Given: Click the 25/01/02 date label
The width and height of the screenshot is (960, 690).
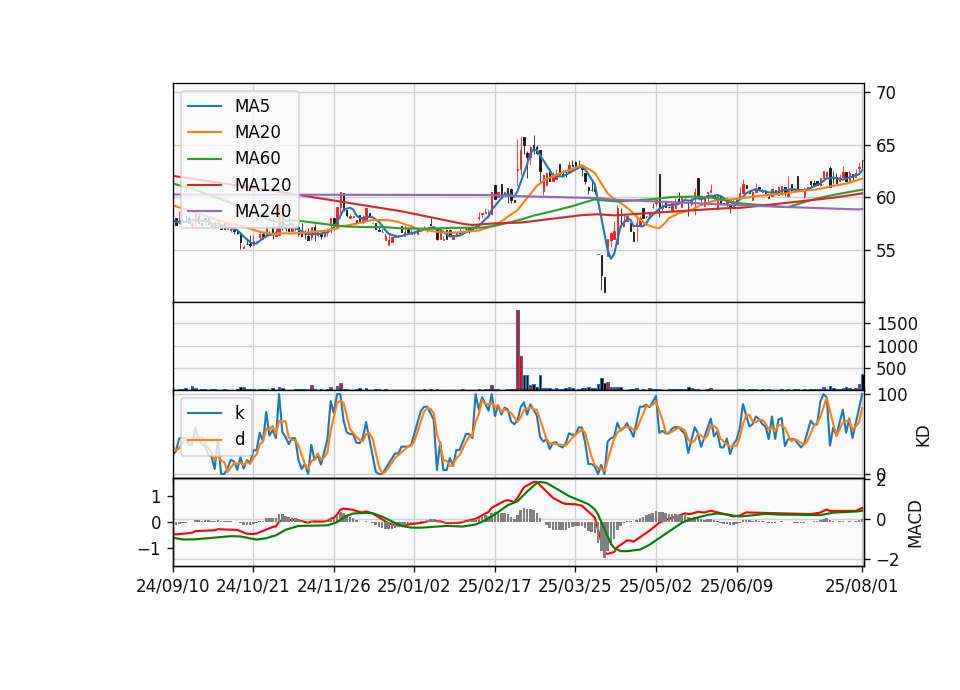Looking at the screenshot, I should point(414,586).
